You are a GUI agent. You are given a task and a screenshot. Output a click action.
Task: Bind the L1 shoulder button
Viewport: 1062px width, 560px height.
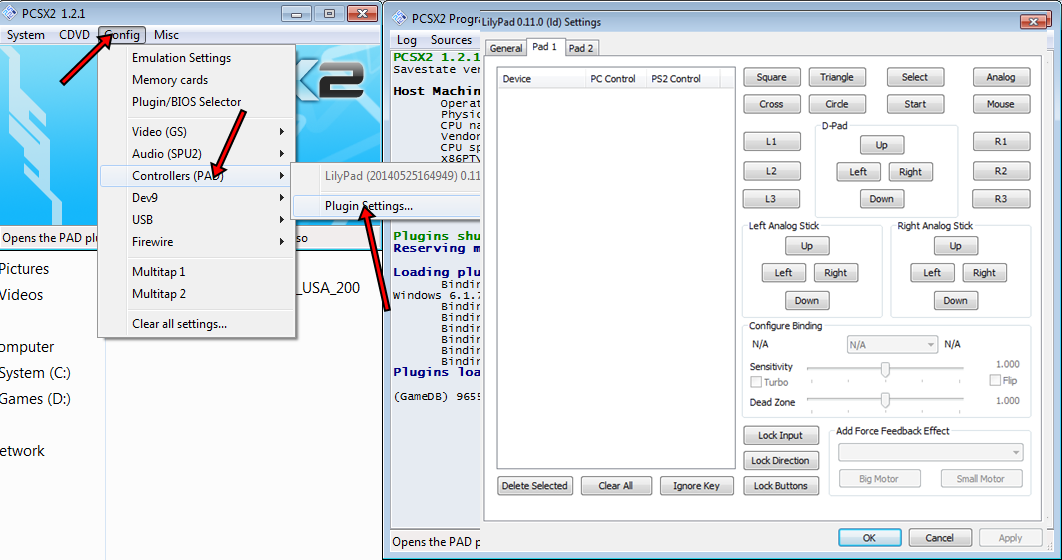click(x=771, y=142)
